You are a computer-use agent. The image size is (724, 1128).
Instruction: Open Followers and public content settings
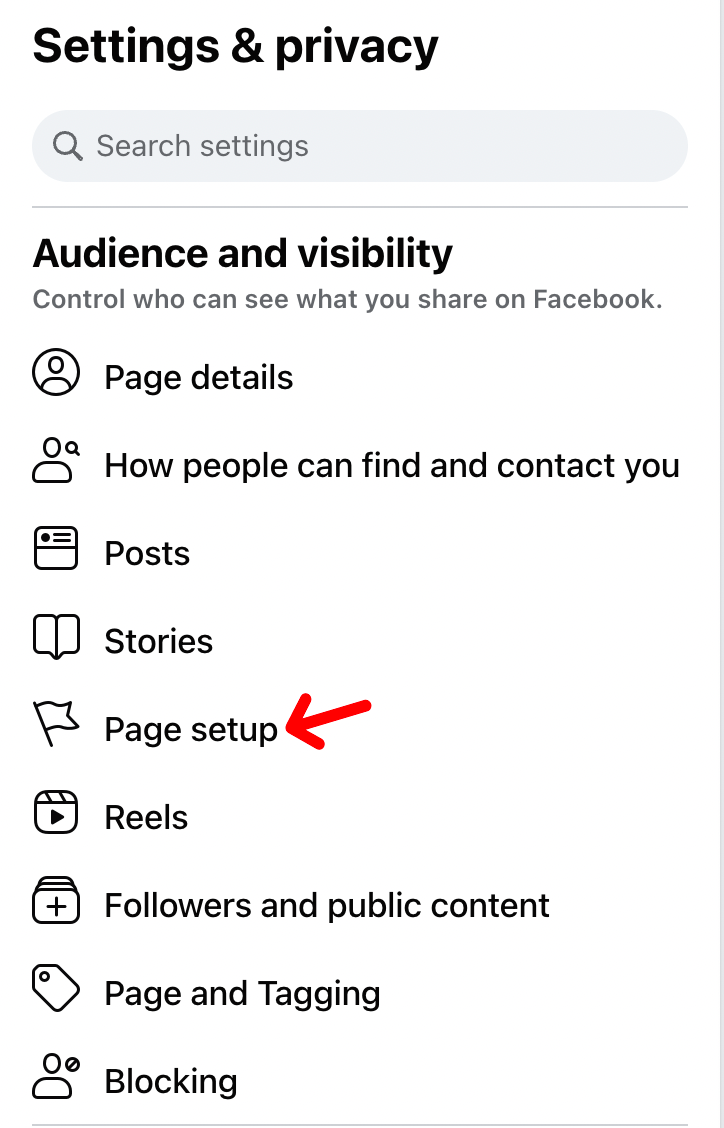326,905
